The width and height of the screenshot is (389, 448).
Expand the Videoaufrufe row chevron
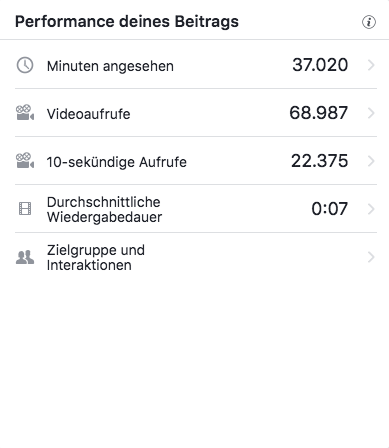371,113
